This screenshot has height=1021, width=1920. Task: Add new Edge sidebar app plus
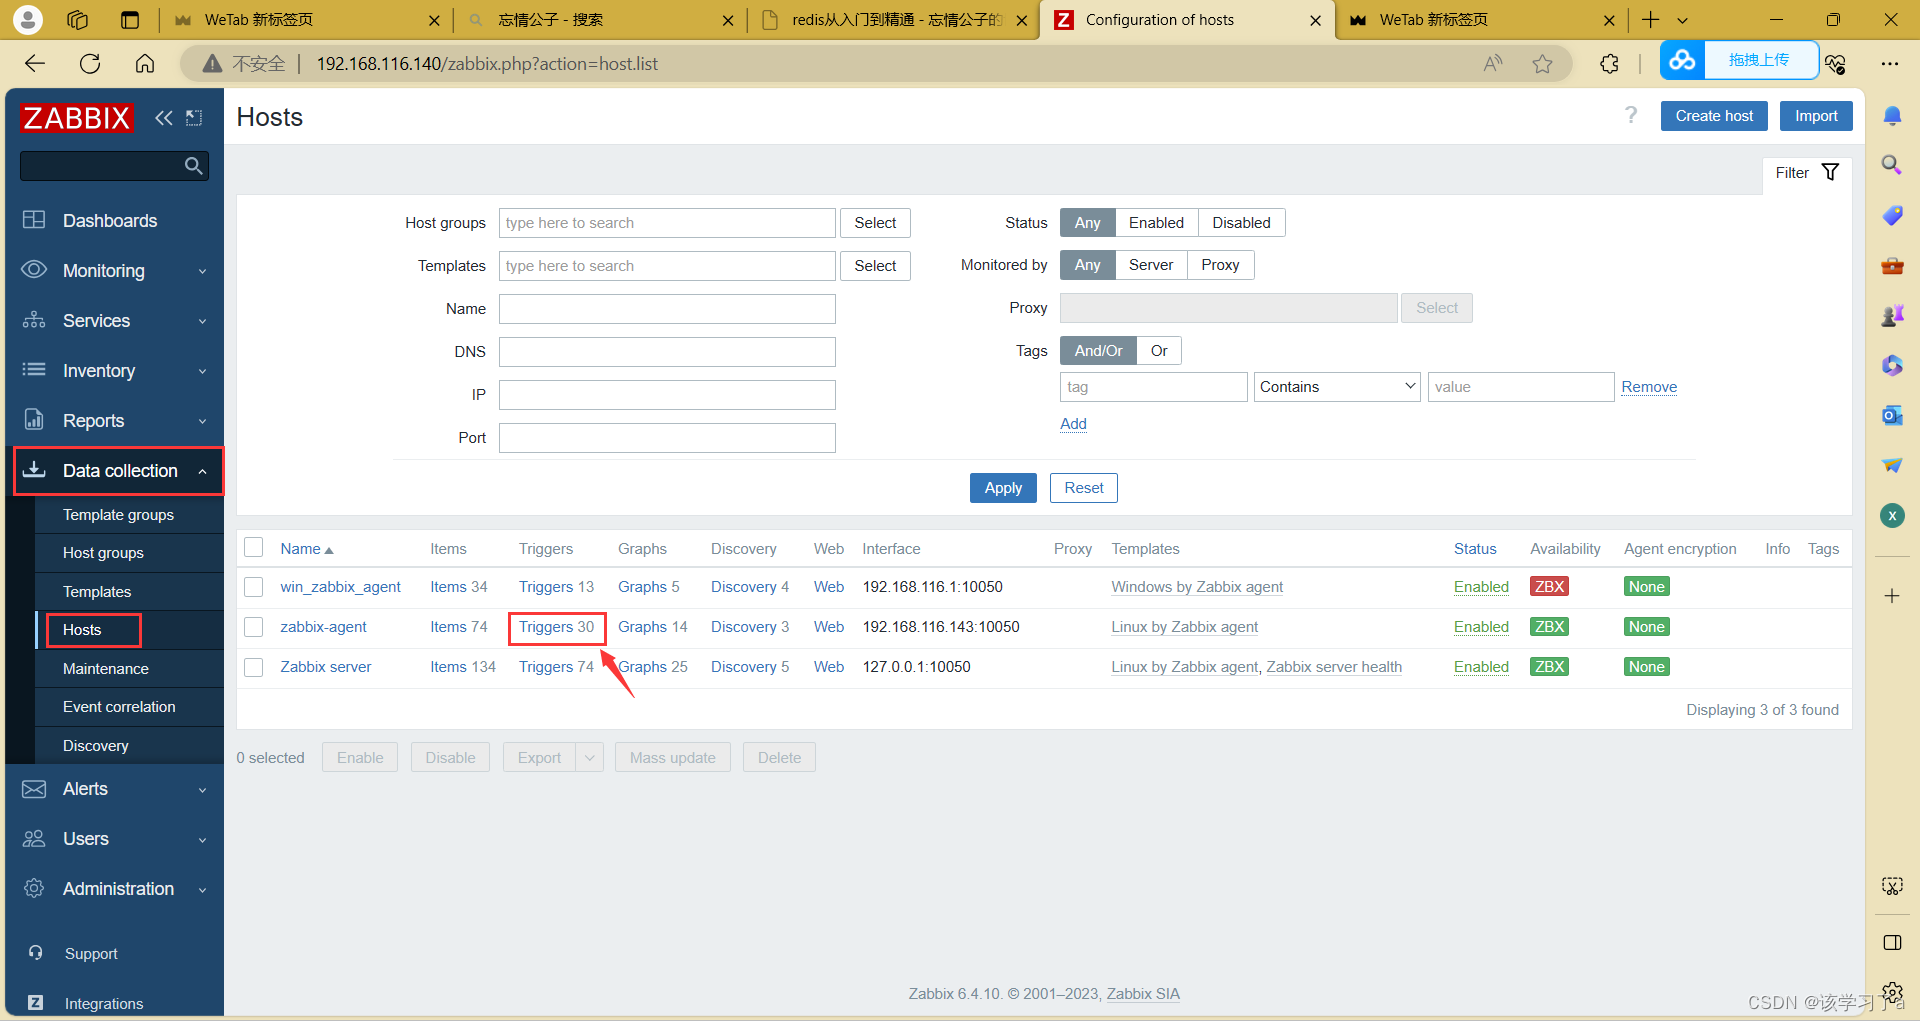coord(1892,596)
